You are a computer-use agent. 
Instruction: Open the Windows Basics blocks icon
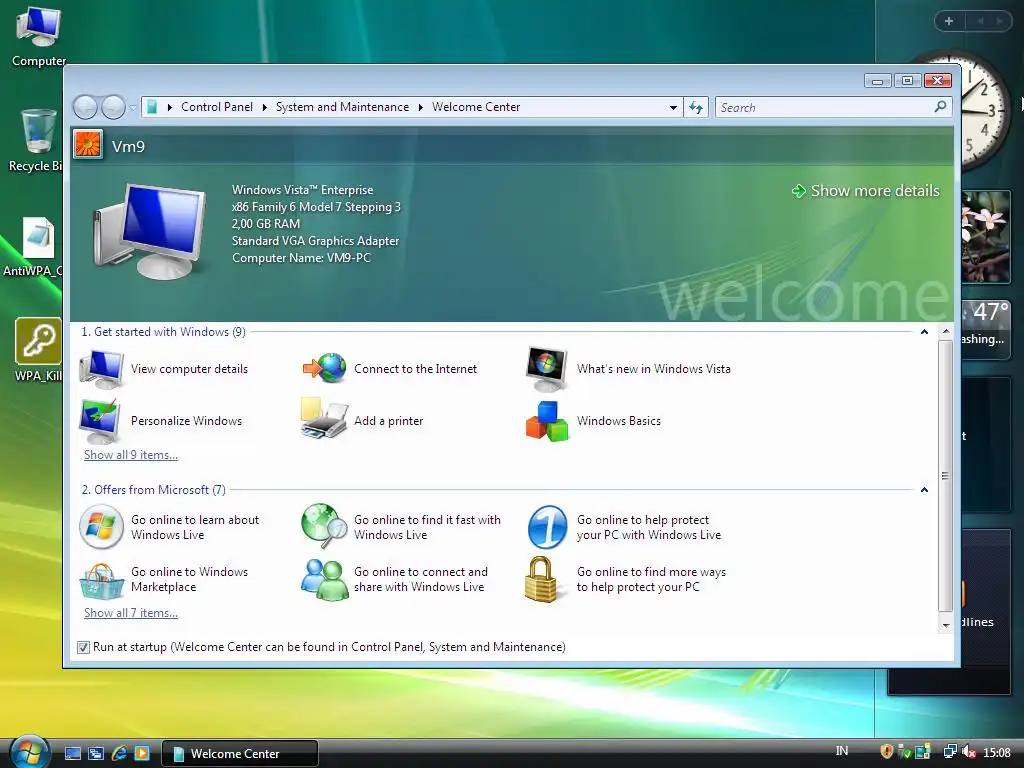coord(547,421)
